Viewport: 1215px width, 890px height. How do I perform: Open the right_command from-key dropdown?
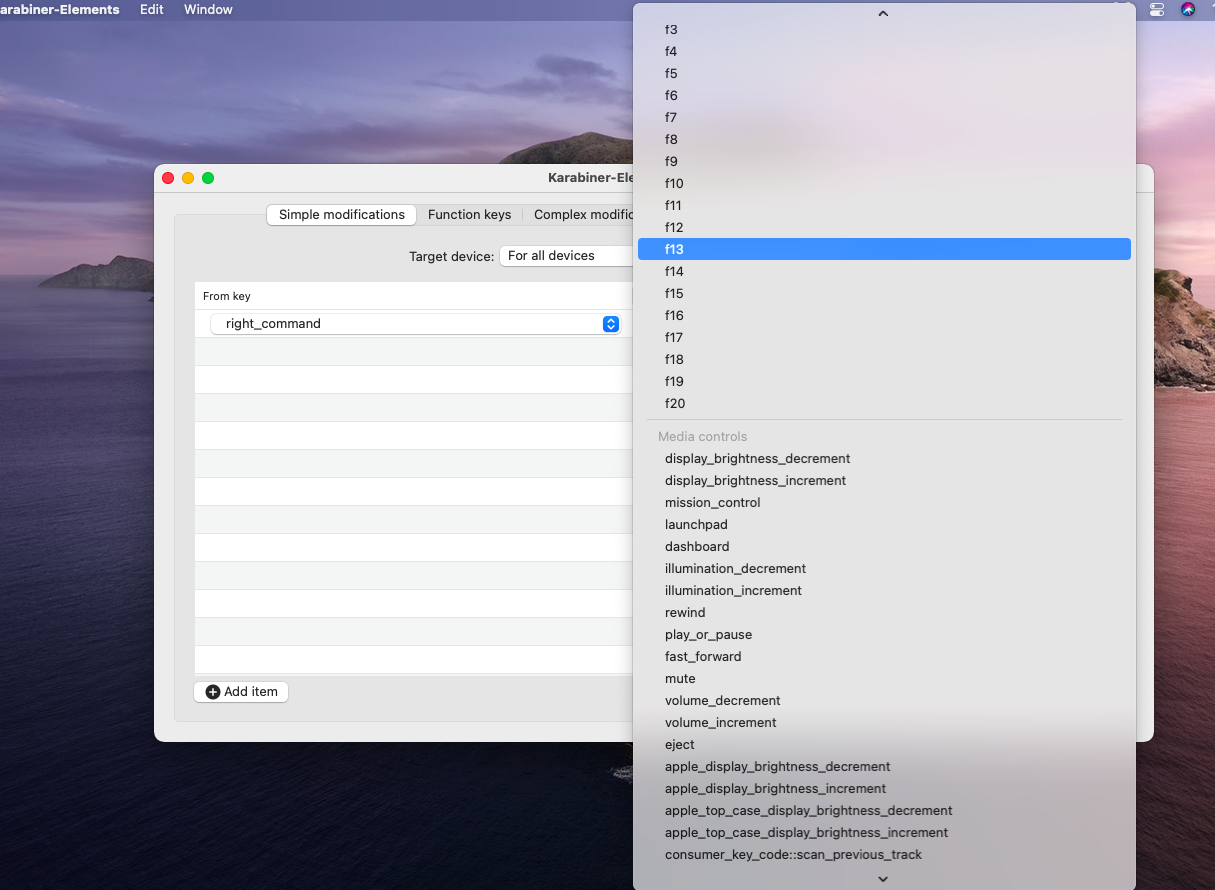415,324
